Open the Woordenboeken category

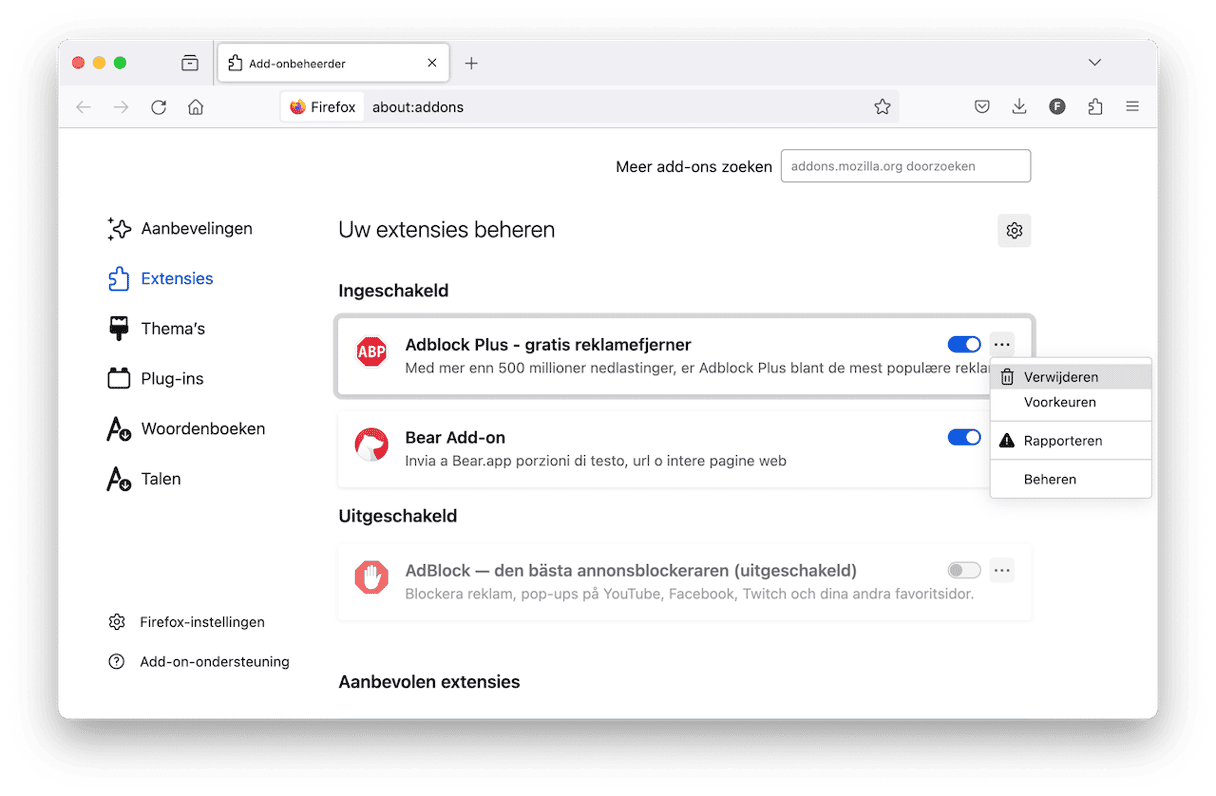pyautogui.click(x=187, y=429)
